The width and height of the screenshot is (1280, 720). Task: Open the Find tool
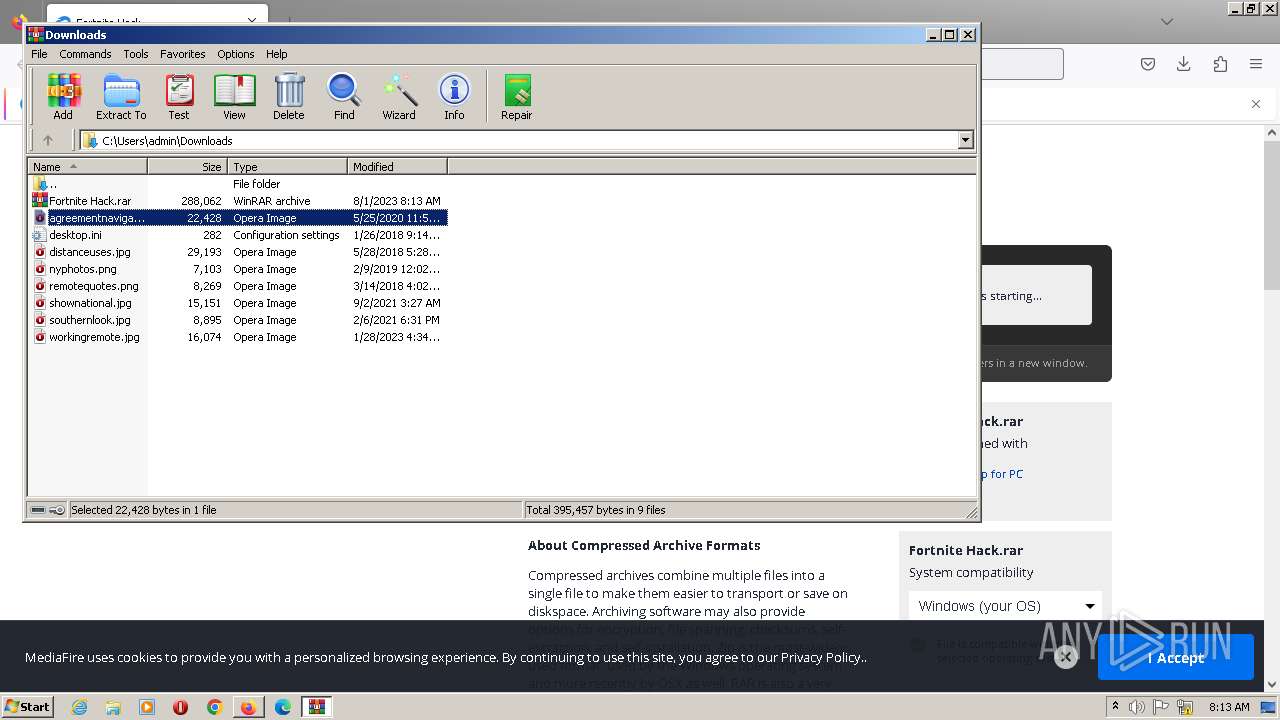tap(344, 97)
